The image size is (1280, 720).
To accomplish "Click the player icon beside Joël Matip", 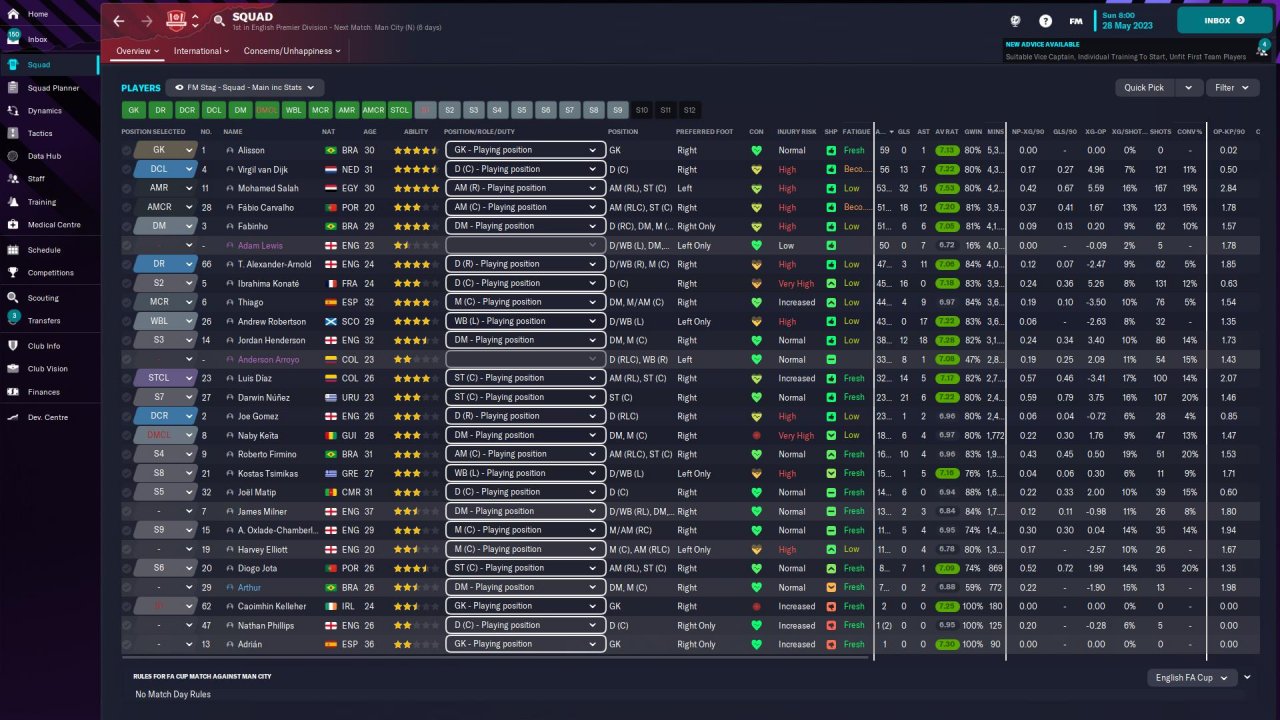I will click(230, 492).
